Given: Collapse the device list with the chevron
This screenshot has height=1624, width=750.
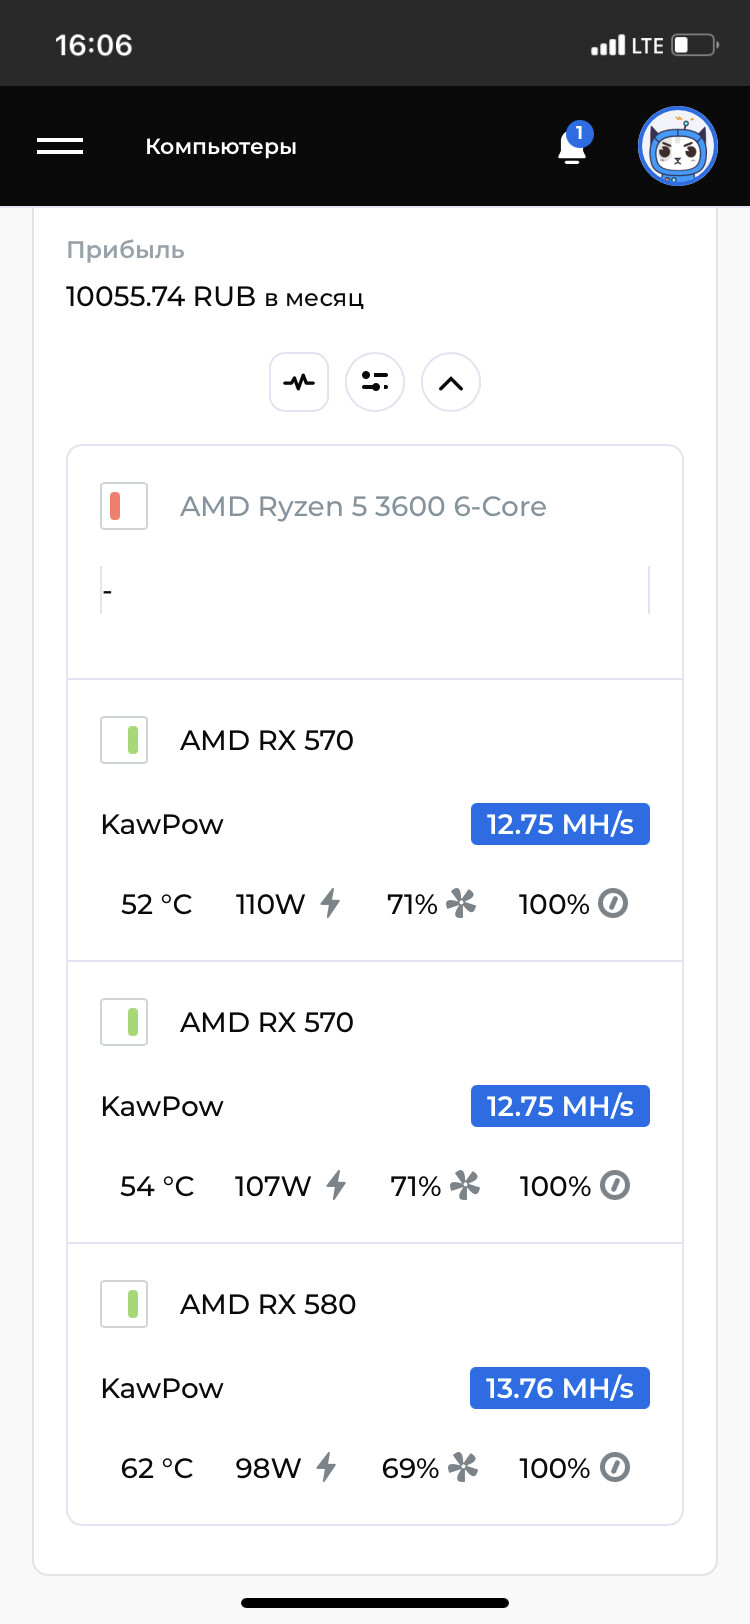Looking at the screenshot, I should (451, 382).
